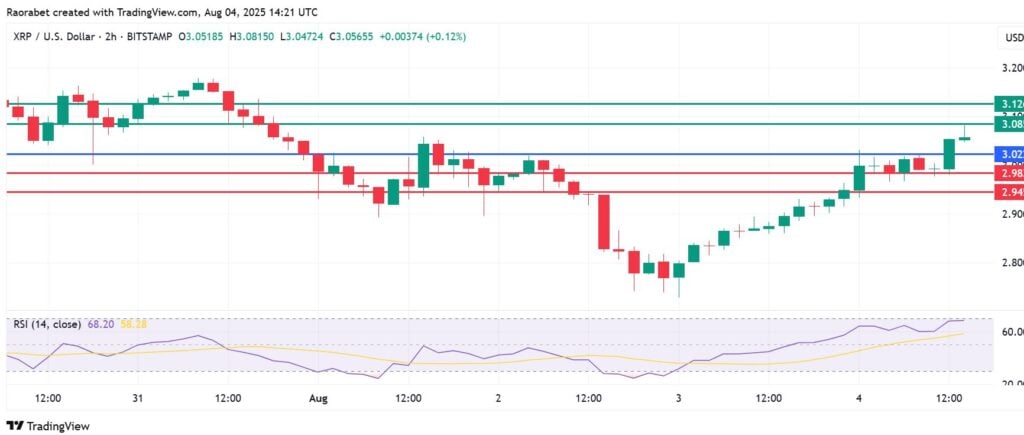Click the 31 date on time axis
This screenshot has height=435, width=1024.
pyautogui.click(x=138, y=397)
